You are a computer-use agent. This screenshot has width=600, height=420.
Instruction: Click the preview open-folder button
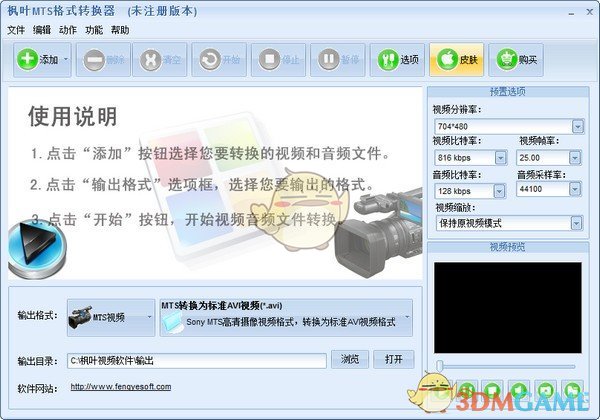572,391
